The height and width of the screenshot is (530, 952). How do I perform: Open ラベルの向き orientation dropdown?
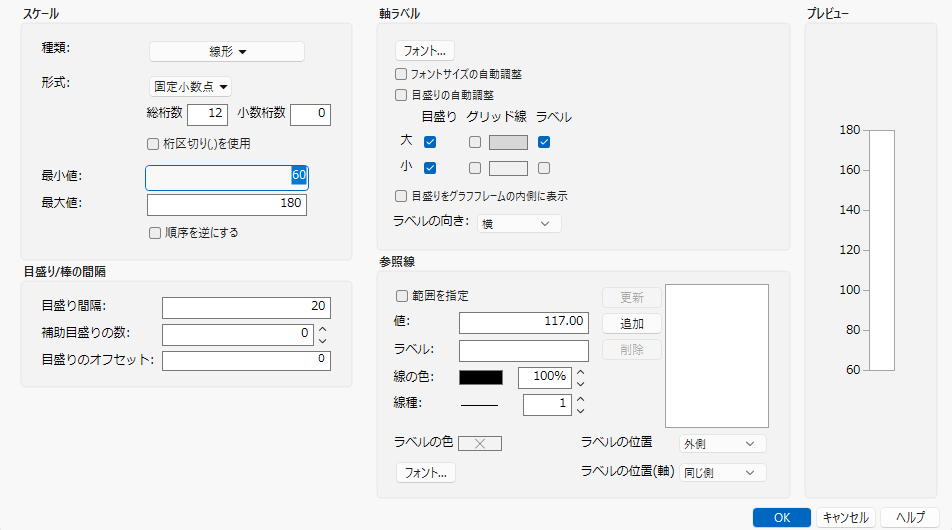[519, 223]
